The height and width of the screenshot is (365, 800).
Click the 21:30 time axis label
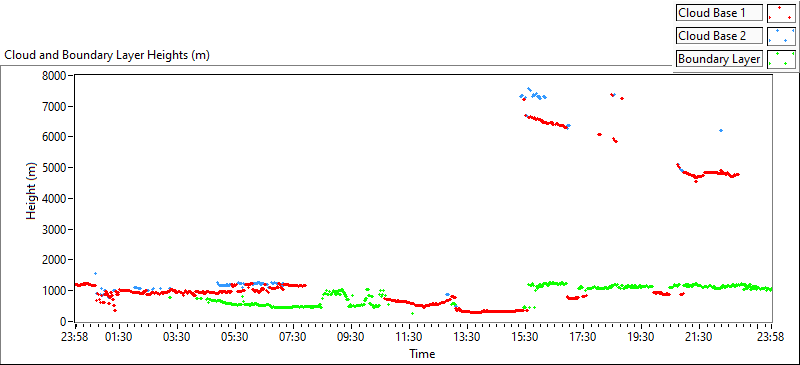[x=699, y=336]
